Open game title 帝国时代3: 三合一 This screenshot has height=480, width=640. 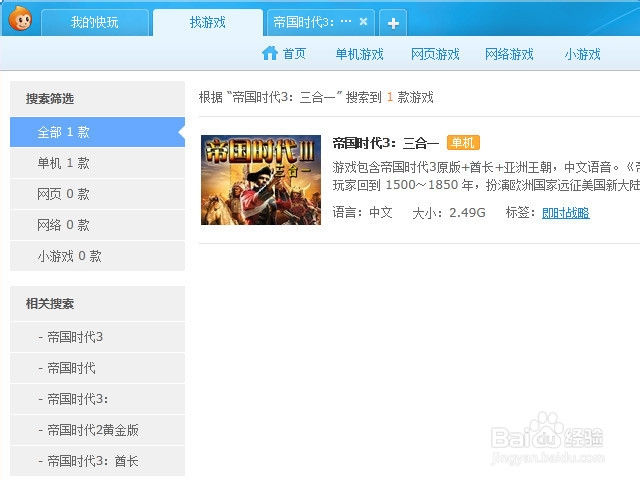pyautogui.click(x=386, y=143)
